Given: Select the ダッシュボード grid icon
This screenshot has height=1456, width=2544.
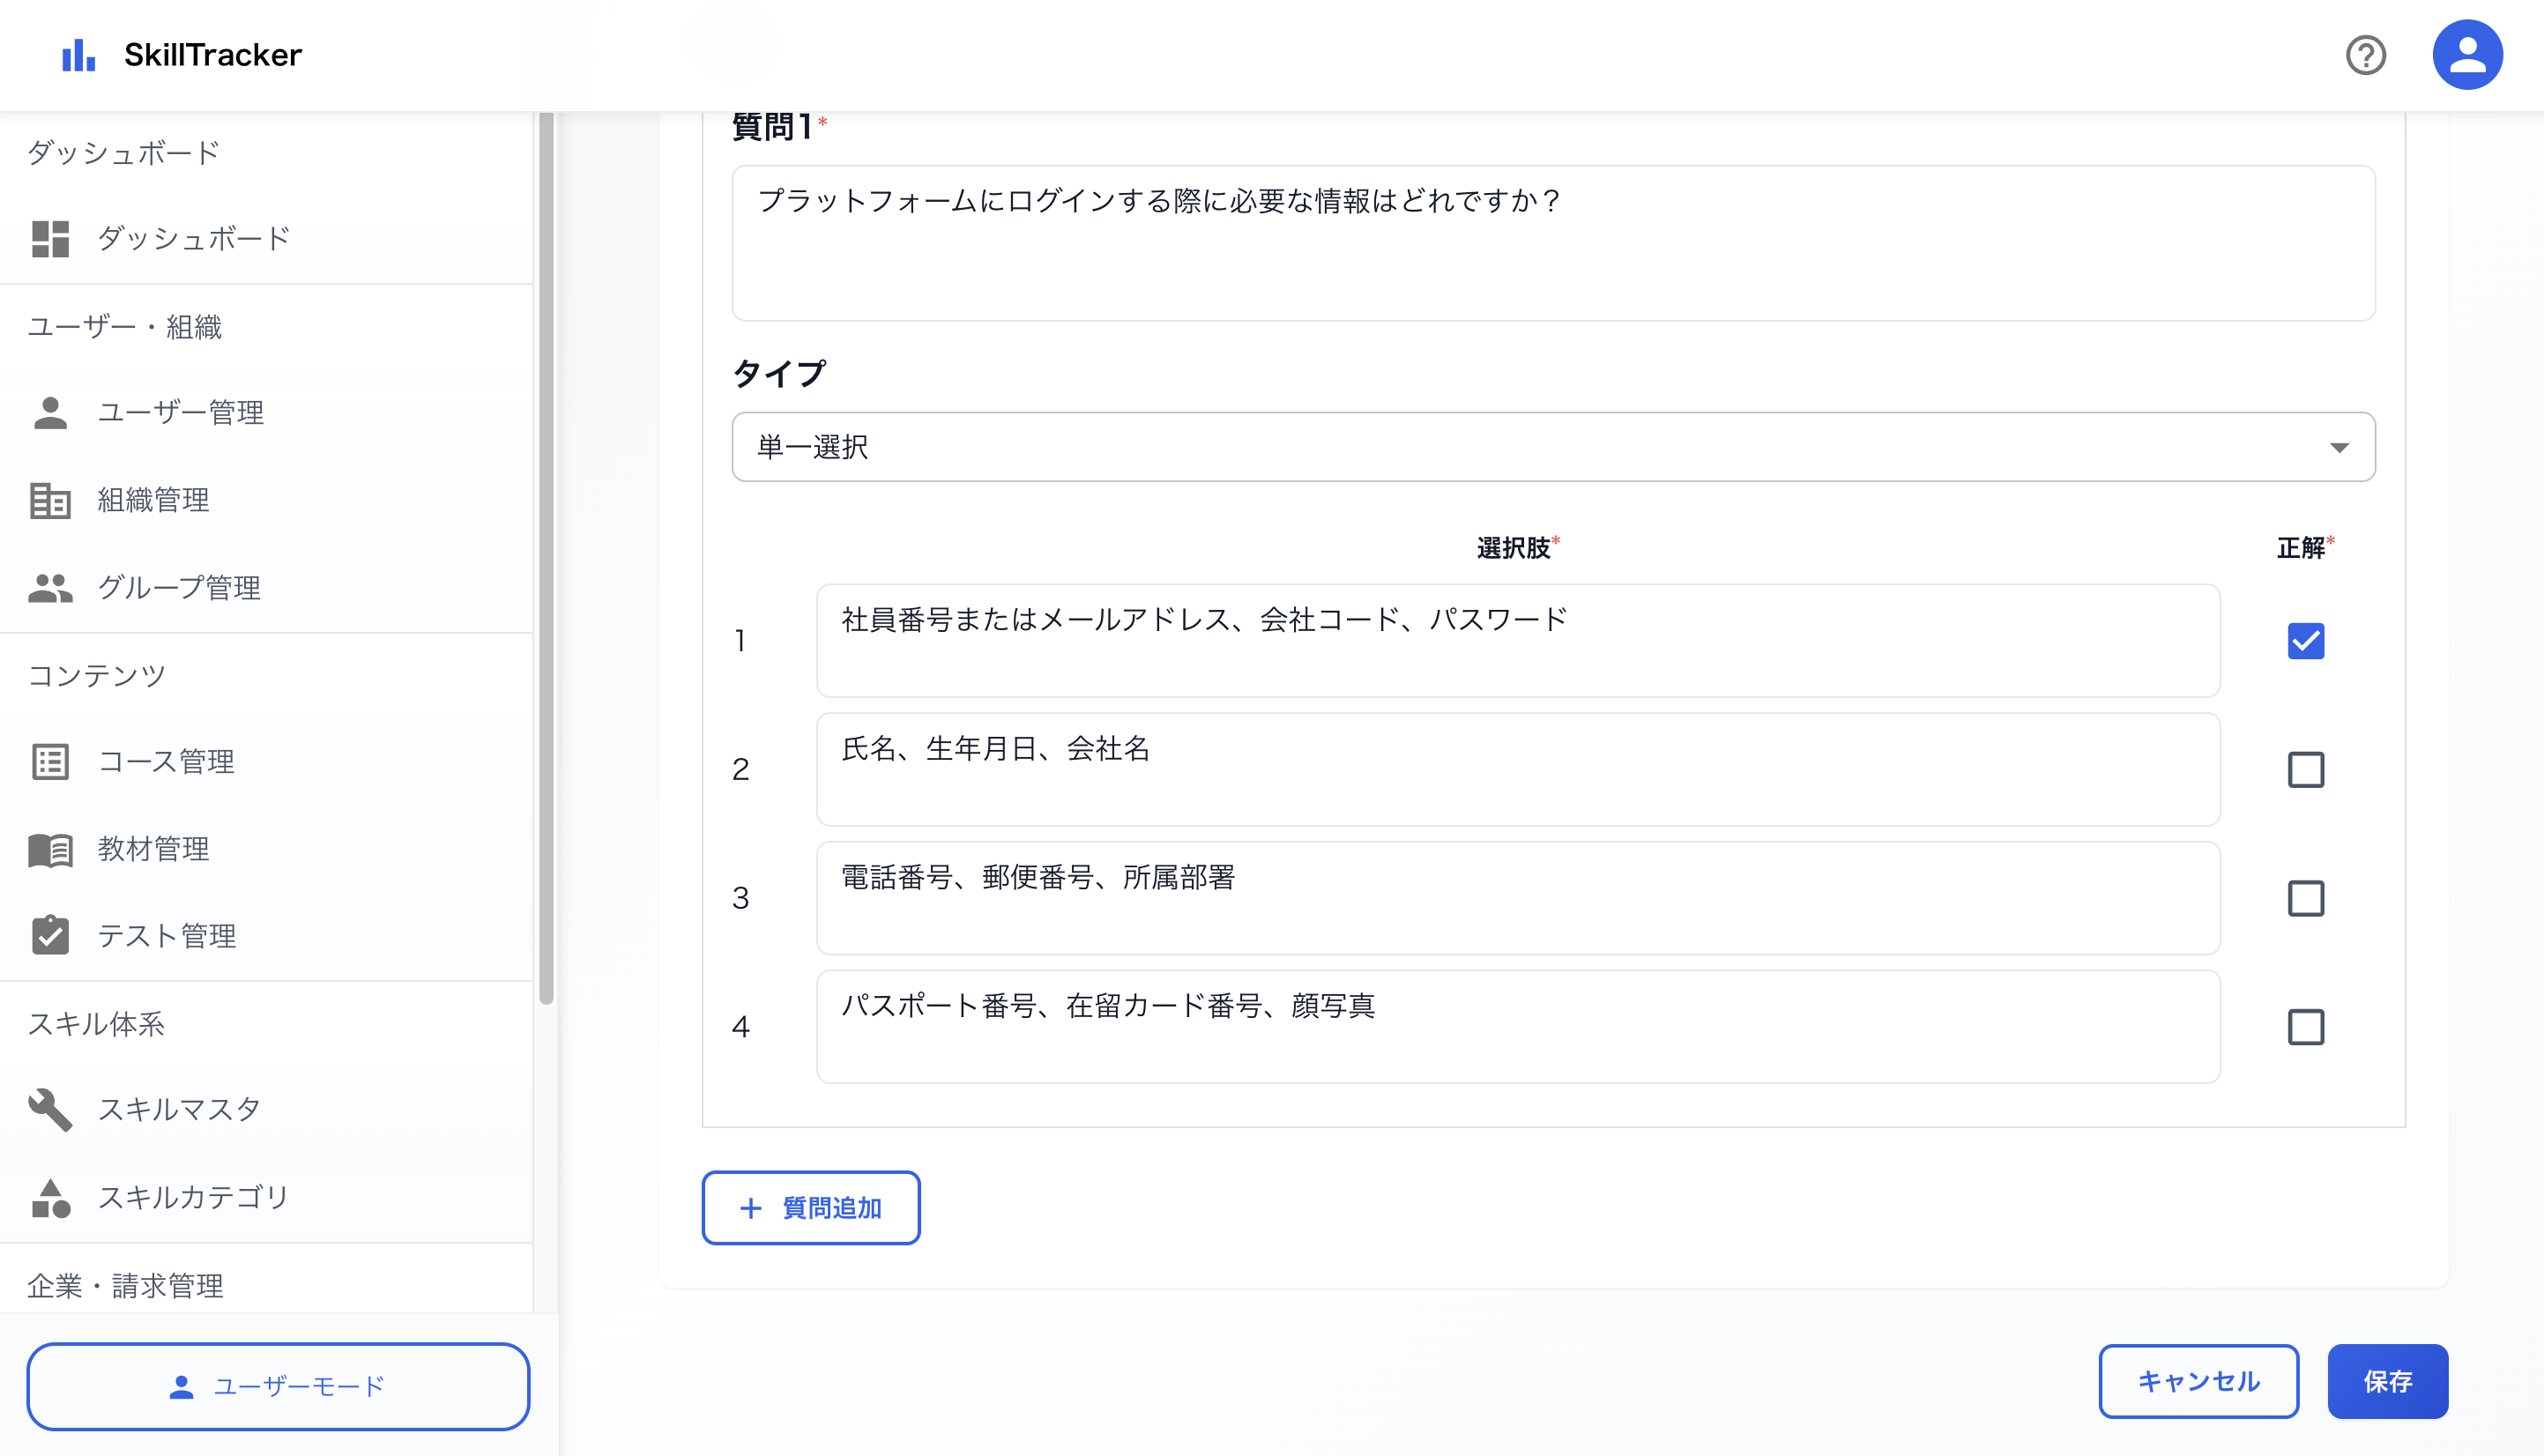Looking at the screenshot, I should 51,239.
